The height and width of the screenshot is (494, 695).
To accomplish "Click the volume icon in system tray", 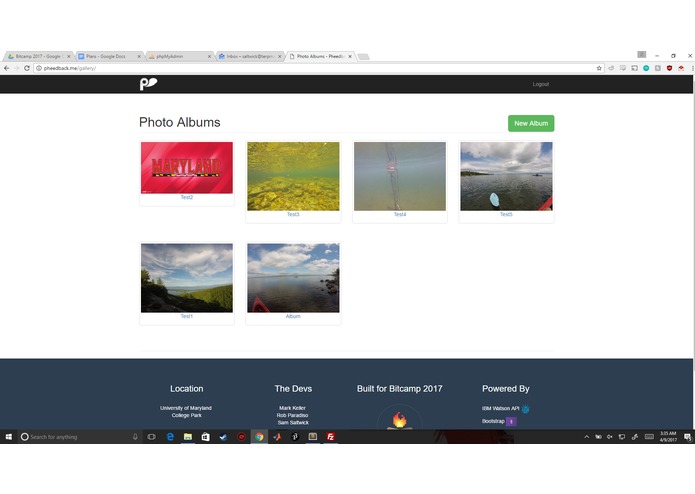I will click(x=610, y=437).
